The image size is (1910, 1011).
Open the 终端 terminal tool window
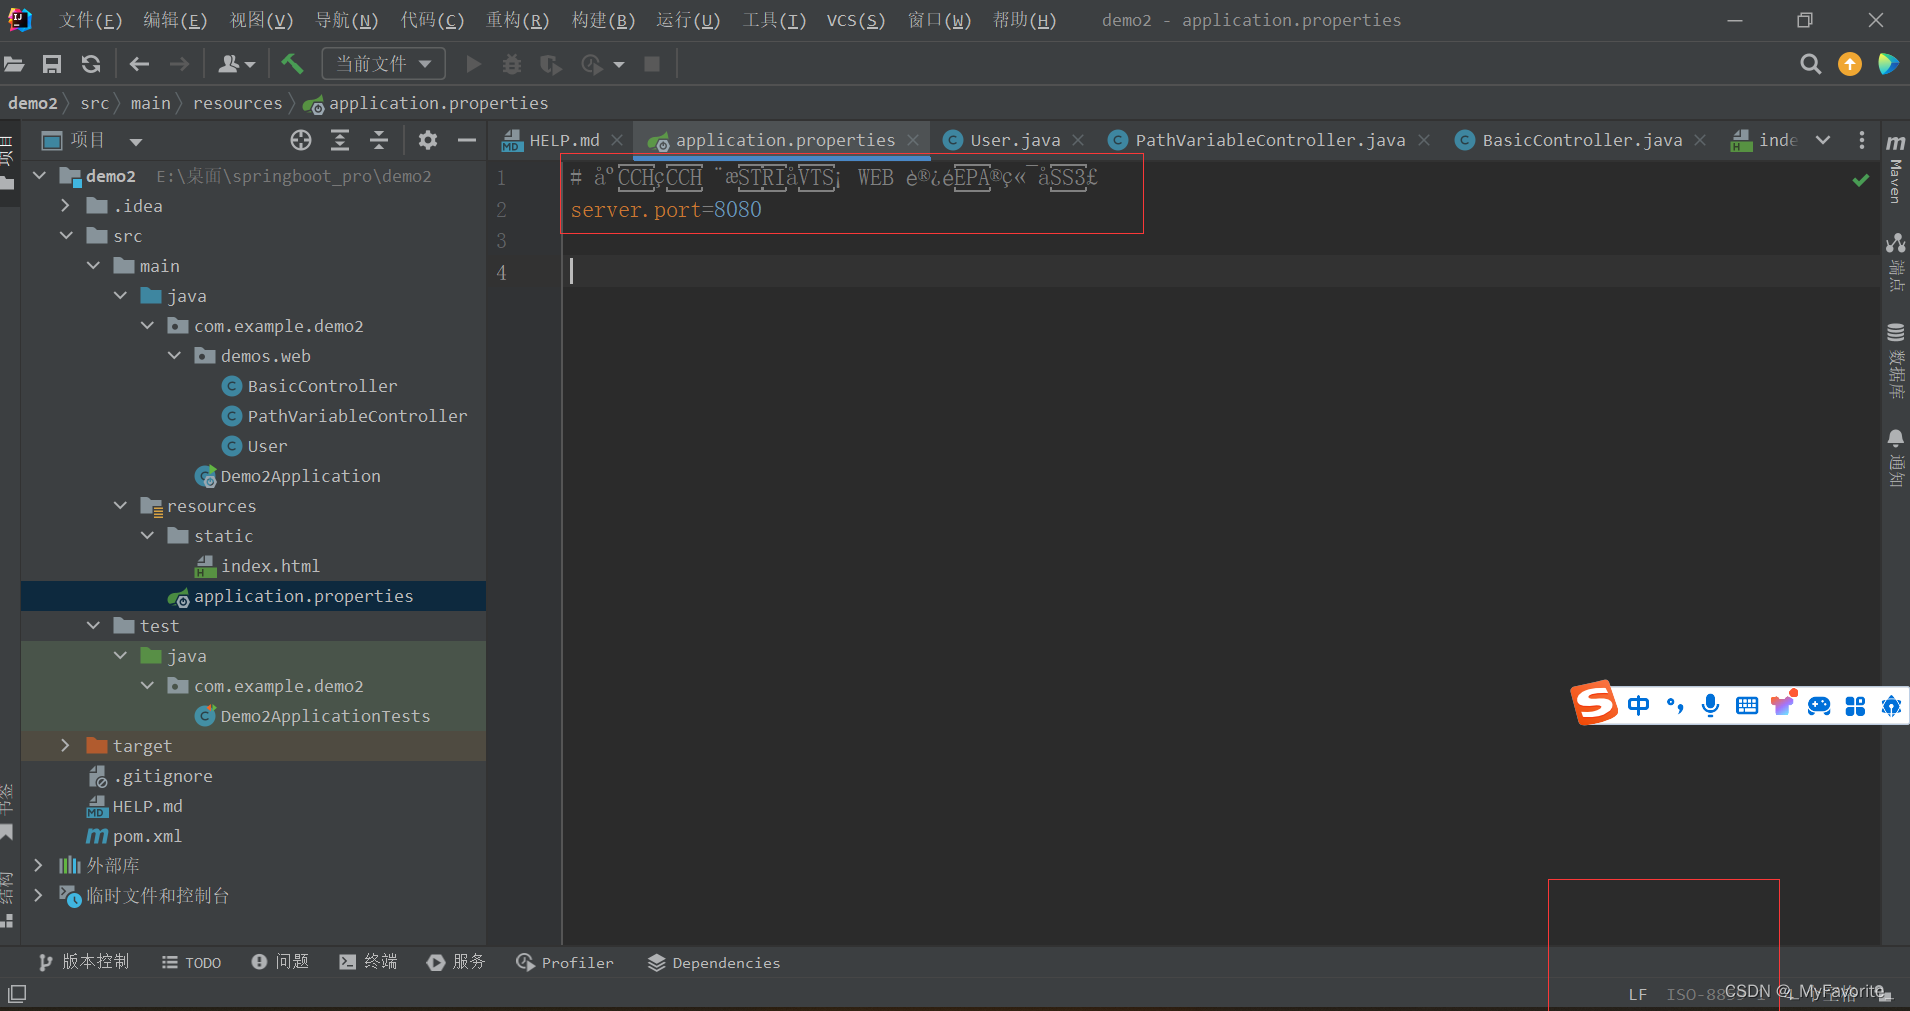coord(368,962)
